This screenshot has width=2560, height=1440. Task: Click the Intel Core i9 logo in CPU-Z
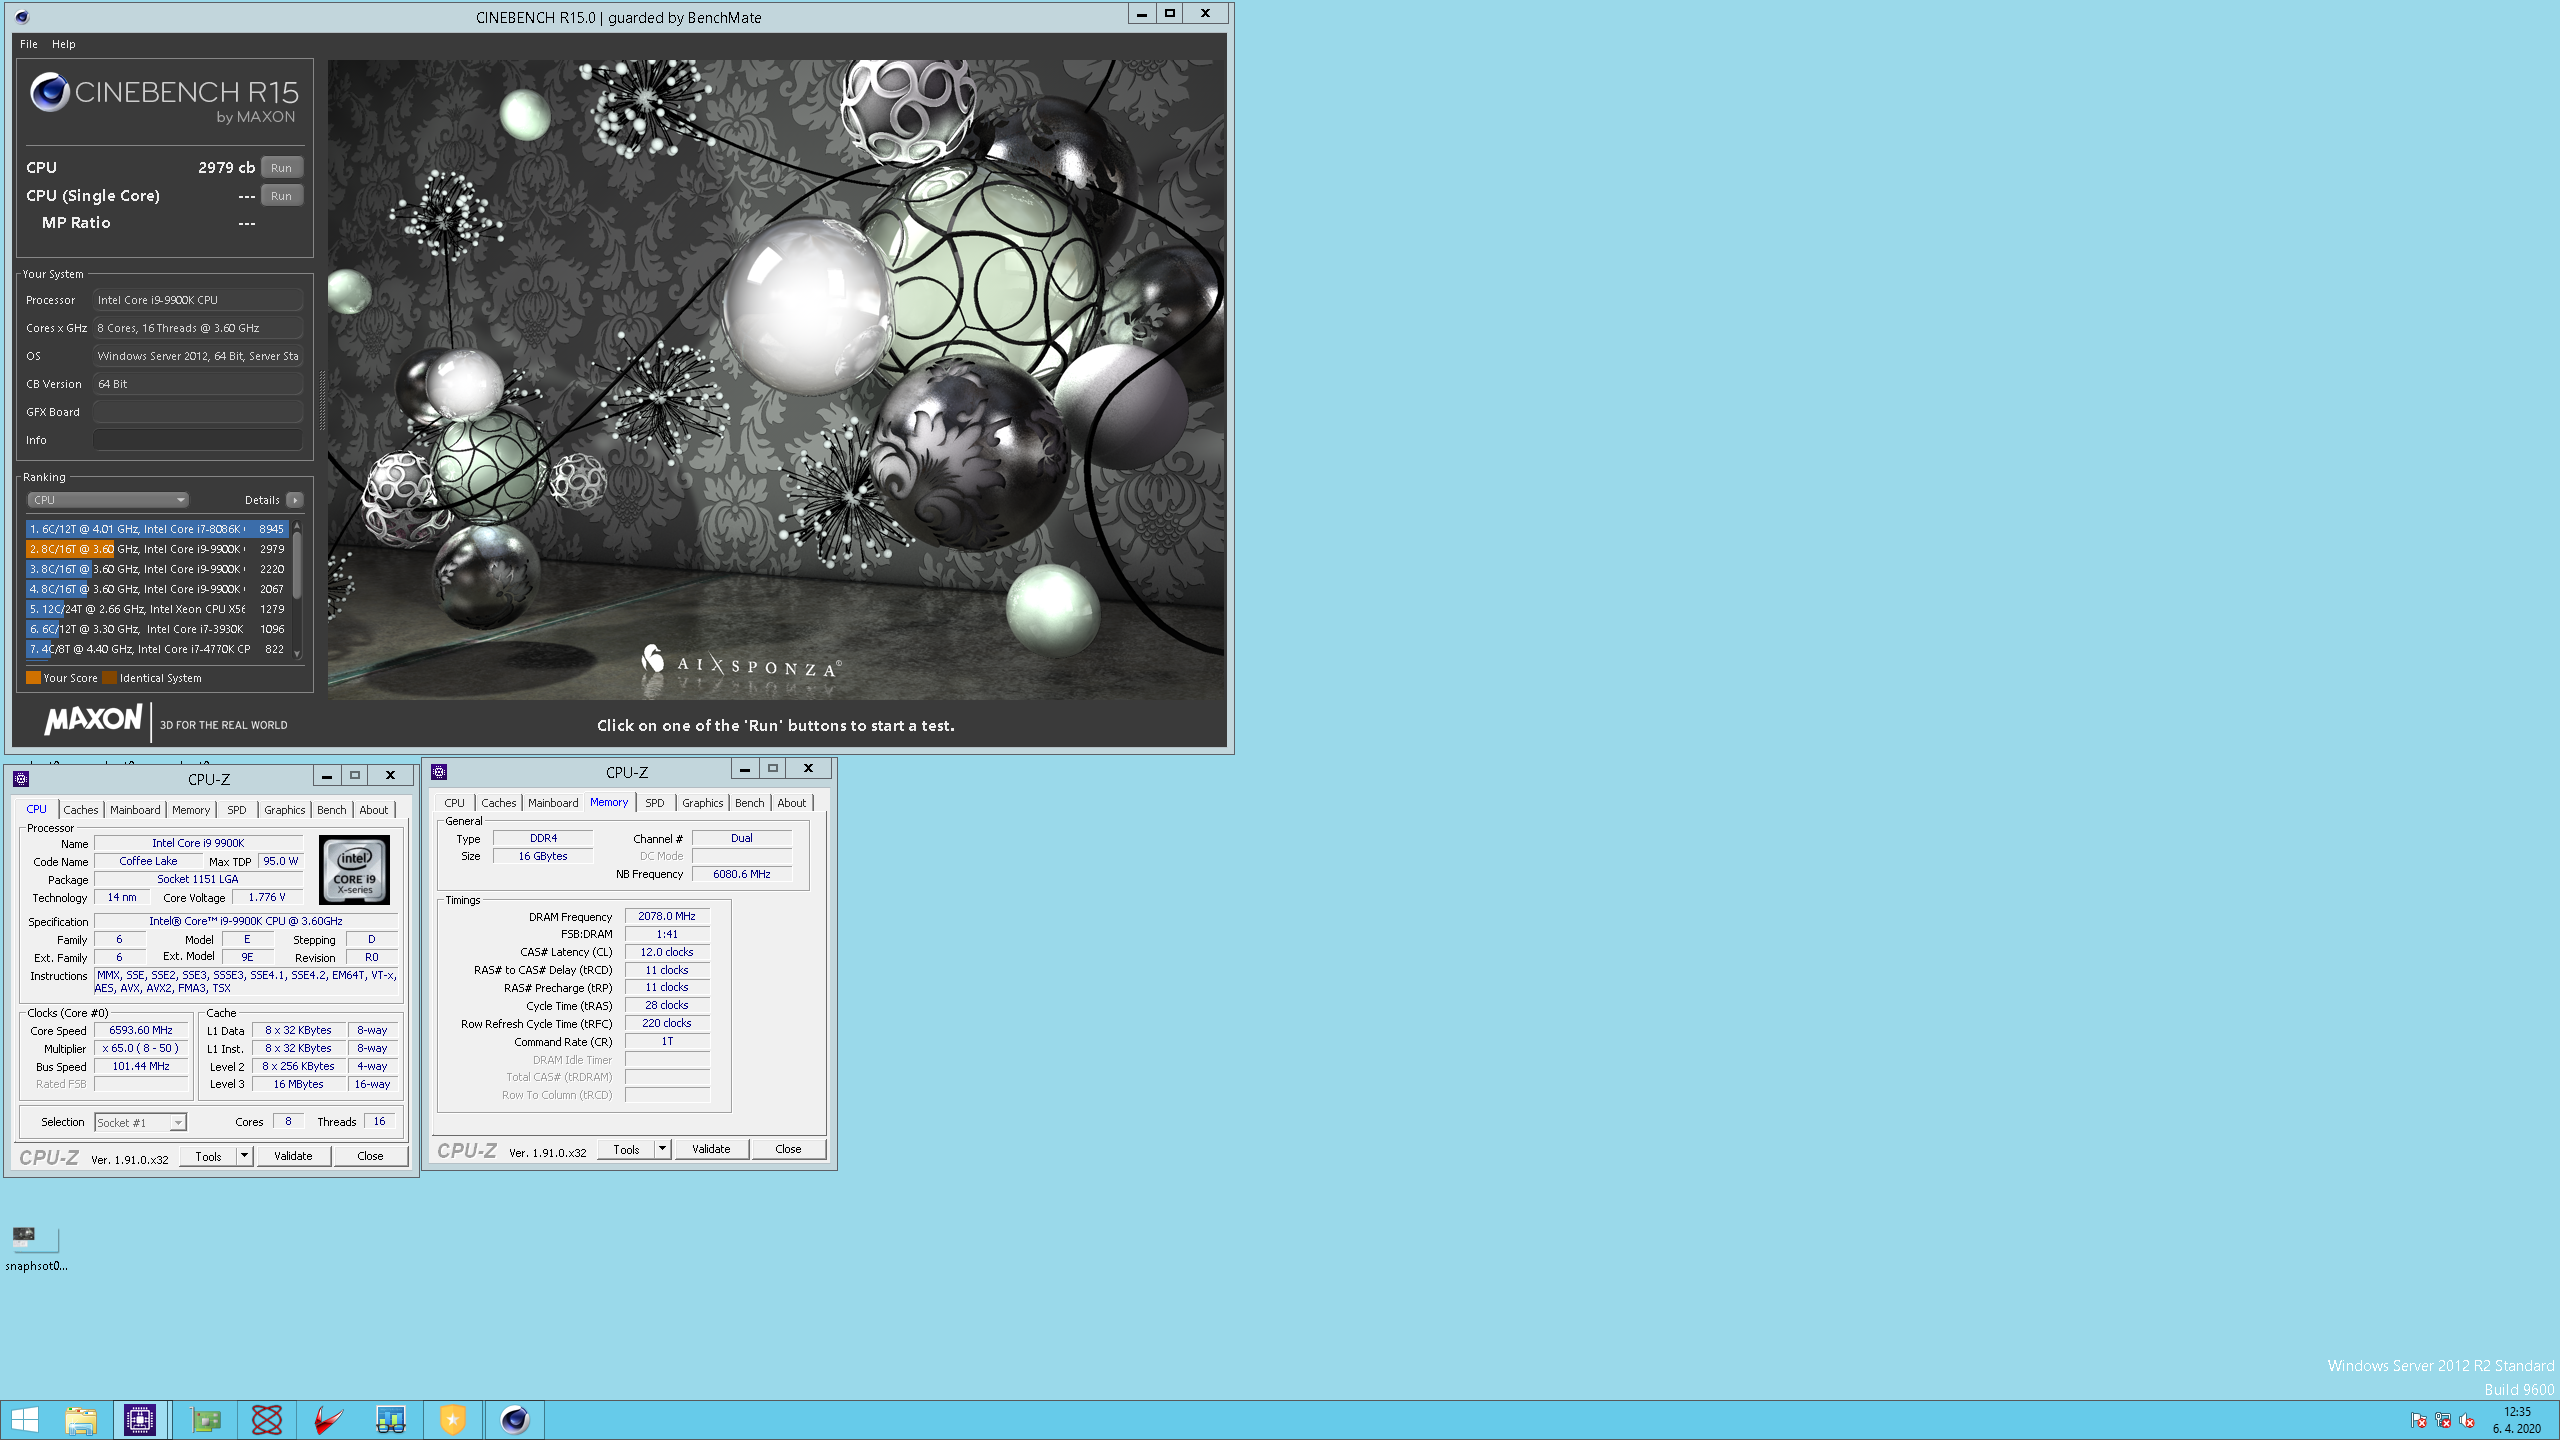354,870
